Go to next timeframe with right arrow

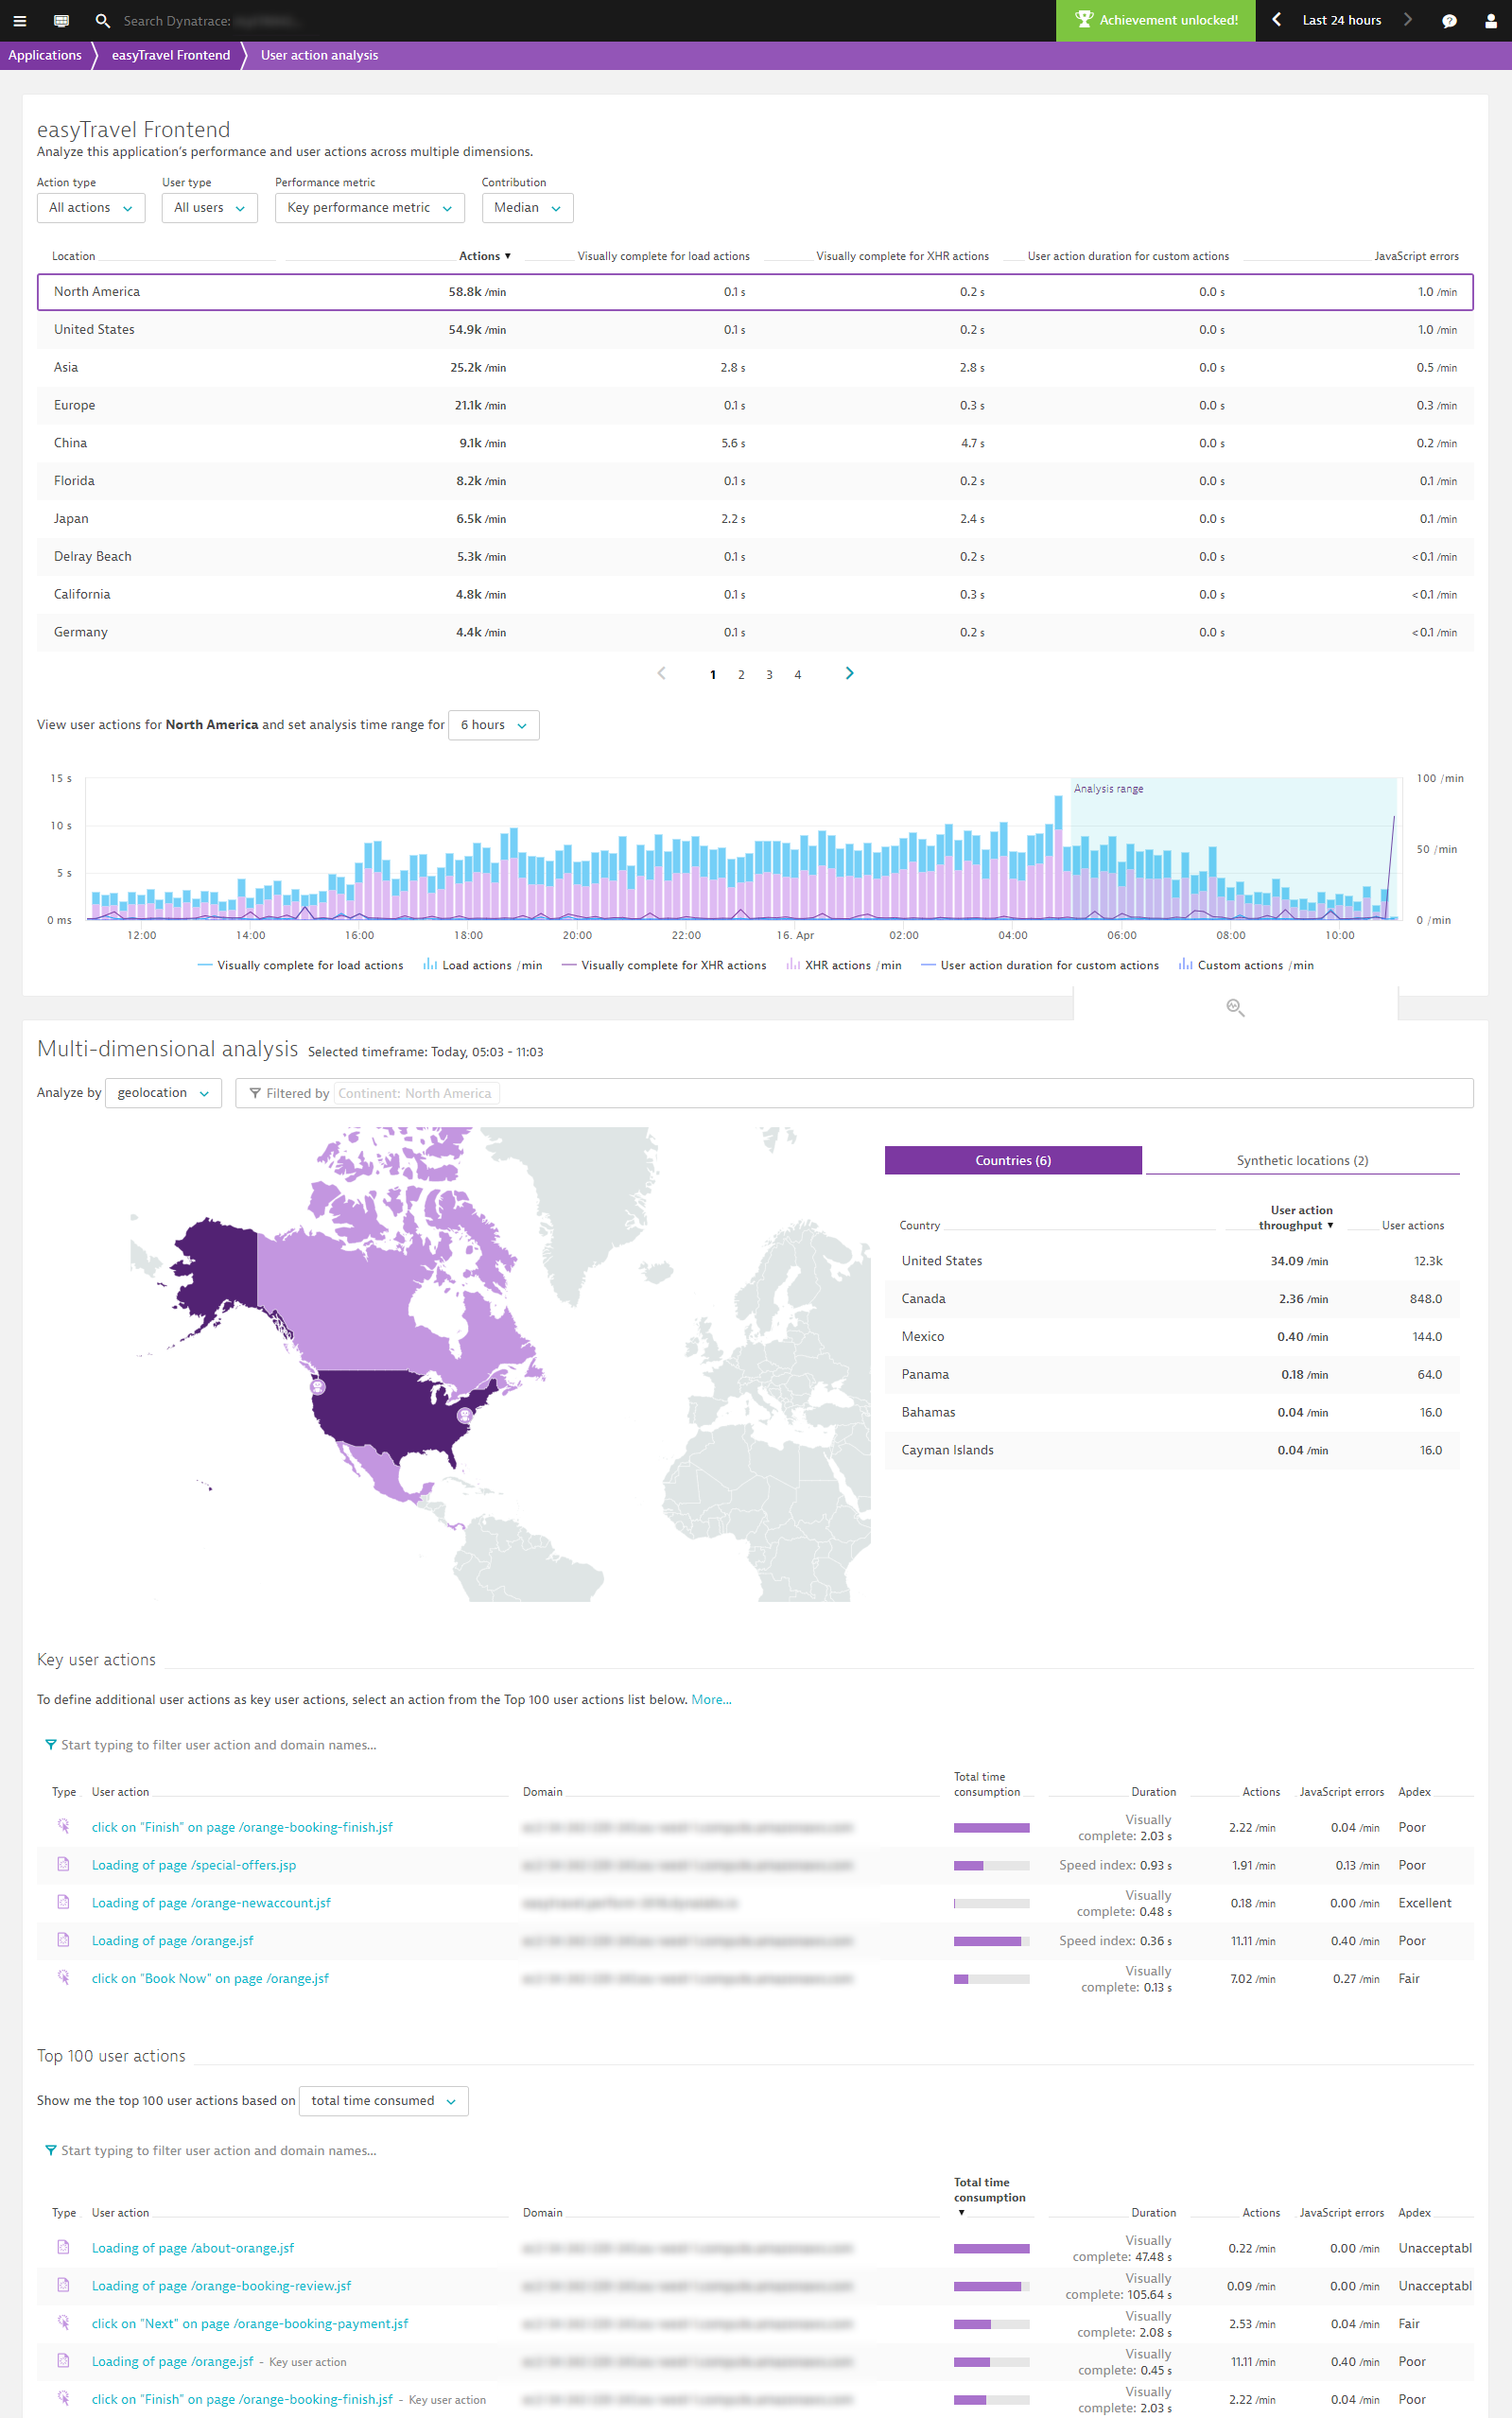(1408, 19)
